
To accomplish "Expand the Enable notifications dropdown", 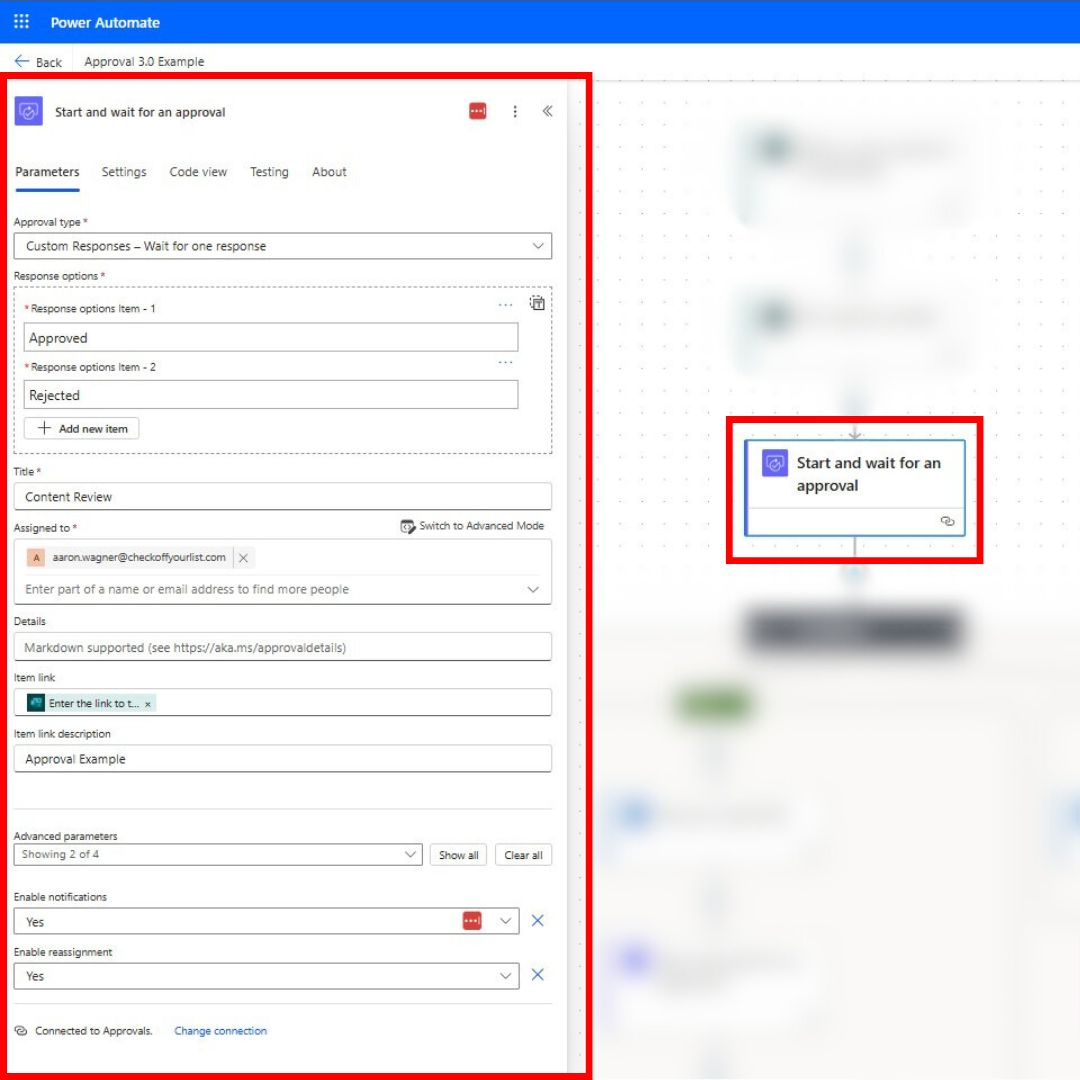I will pyautogui.click(x=506, y=921).
